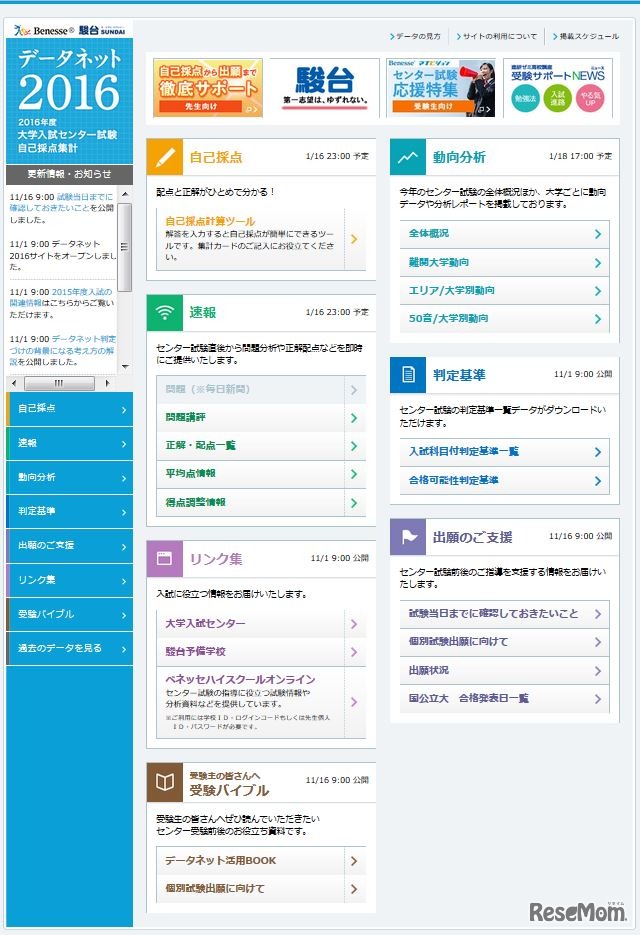Click the やる気UP pink circle
The width and height of the screenshot is (640, 935).
tap(590, 98)
